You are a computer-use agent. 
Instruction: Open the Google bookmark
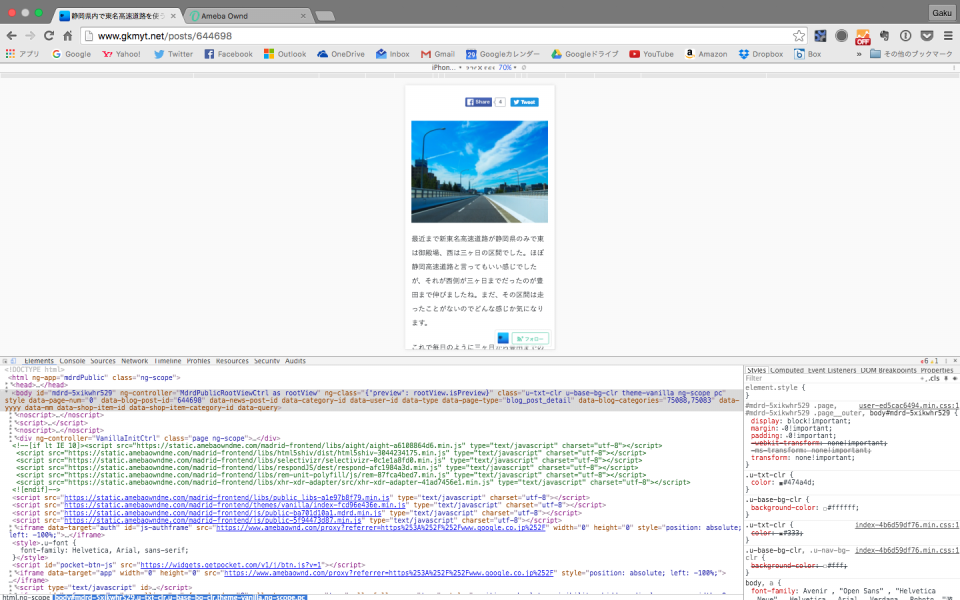(72, 54)
